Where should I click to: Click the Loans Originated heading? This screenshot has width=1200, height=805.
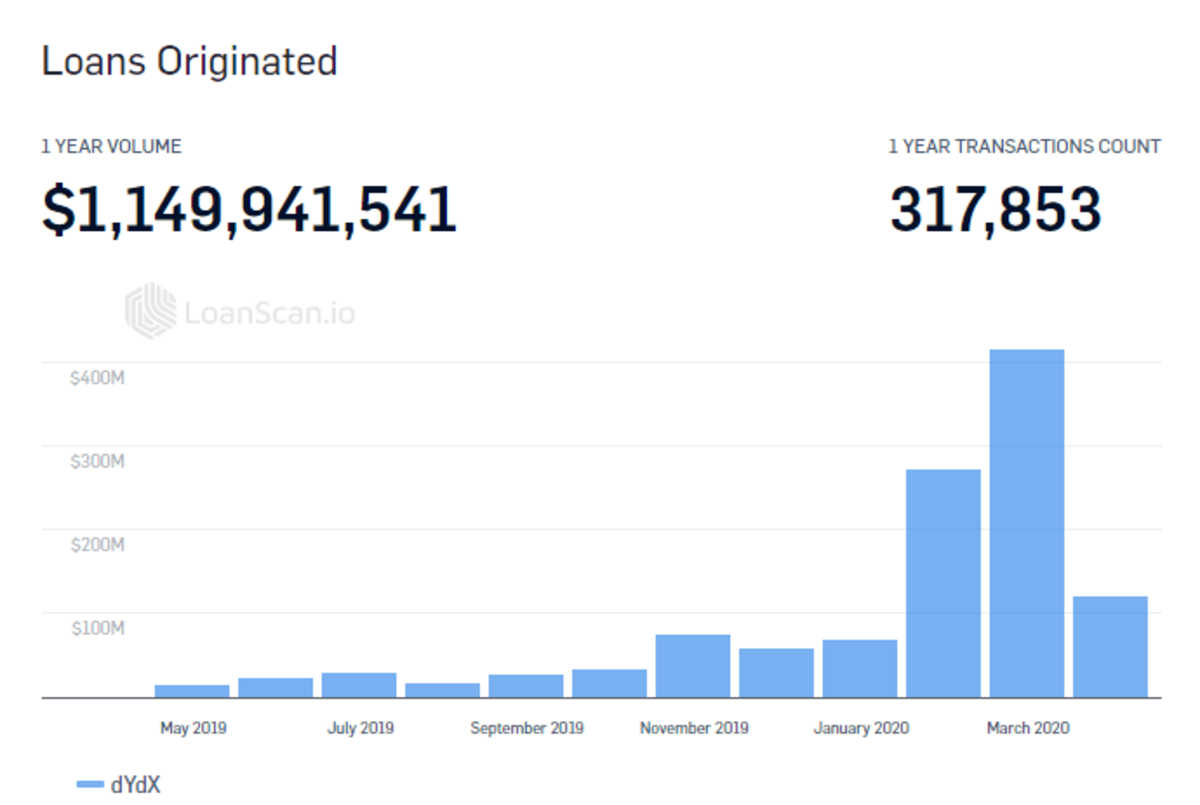189,62
